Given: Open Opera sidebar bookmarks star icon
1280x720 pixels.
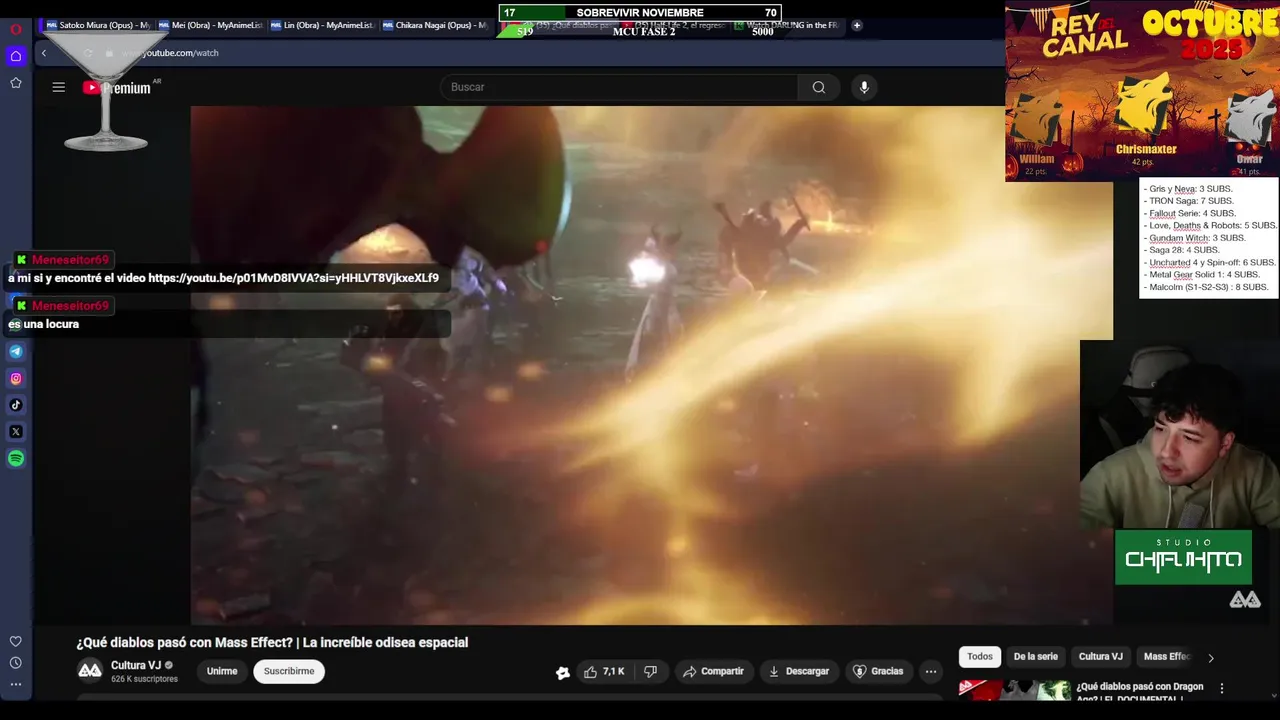Looking at the screenshot, I should (x=16, y=83).
